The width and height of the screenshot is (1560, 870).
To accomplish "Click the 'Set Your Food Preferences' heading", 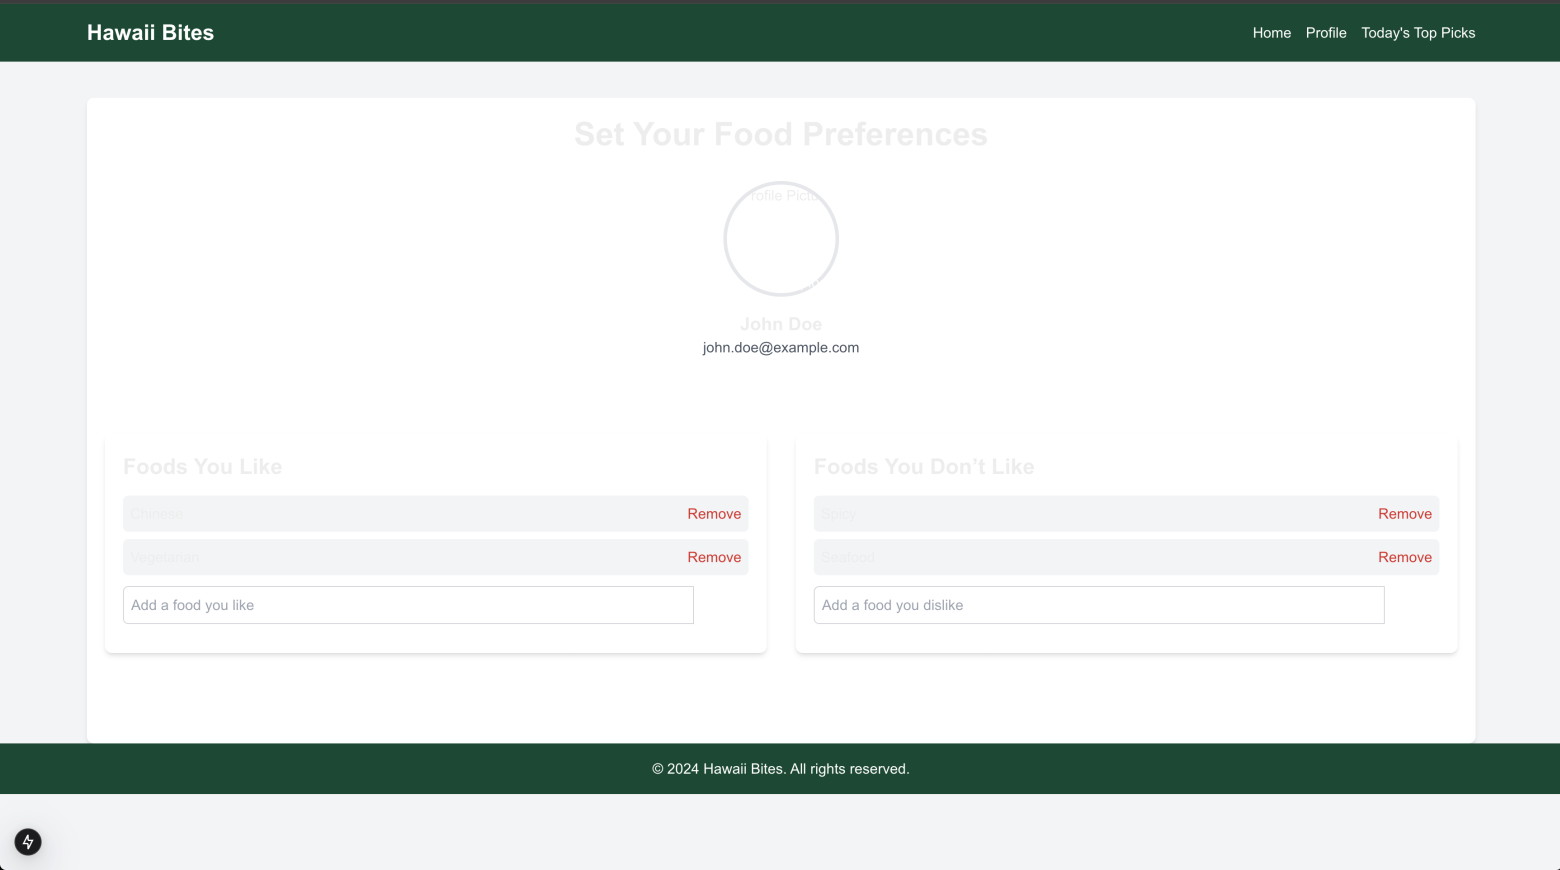I will pos(781,133).
